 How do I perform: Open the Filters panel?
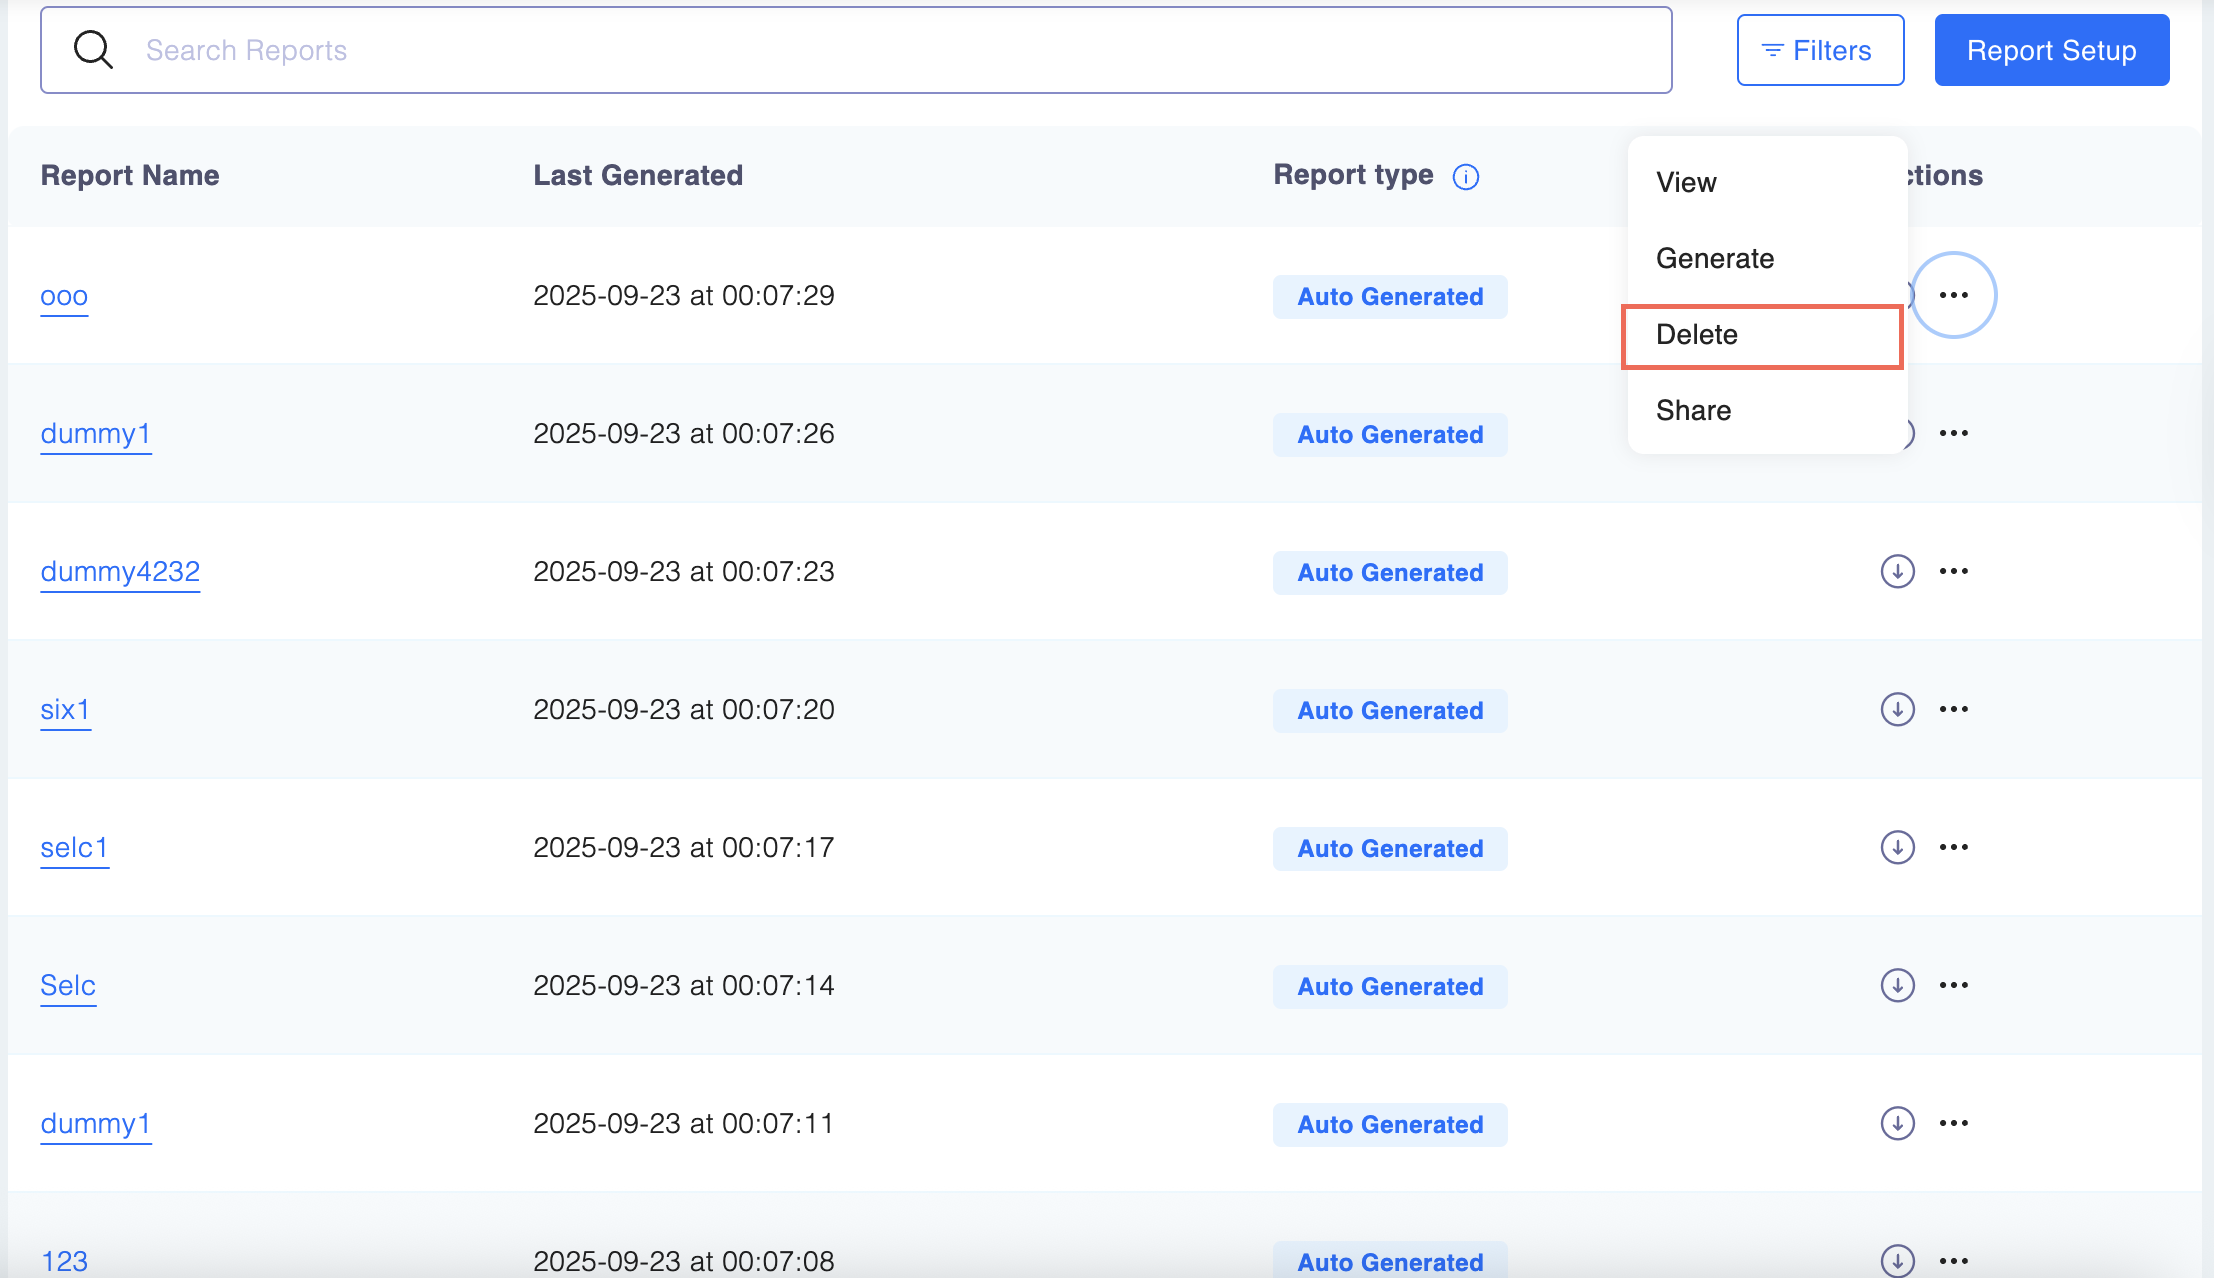(1820, 50)
